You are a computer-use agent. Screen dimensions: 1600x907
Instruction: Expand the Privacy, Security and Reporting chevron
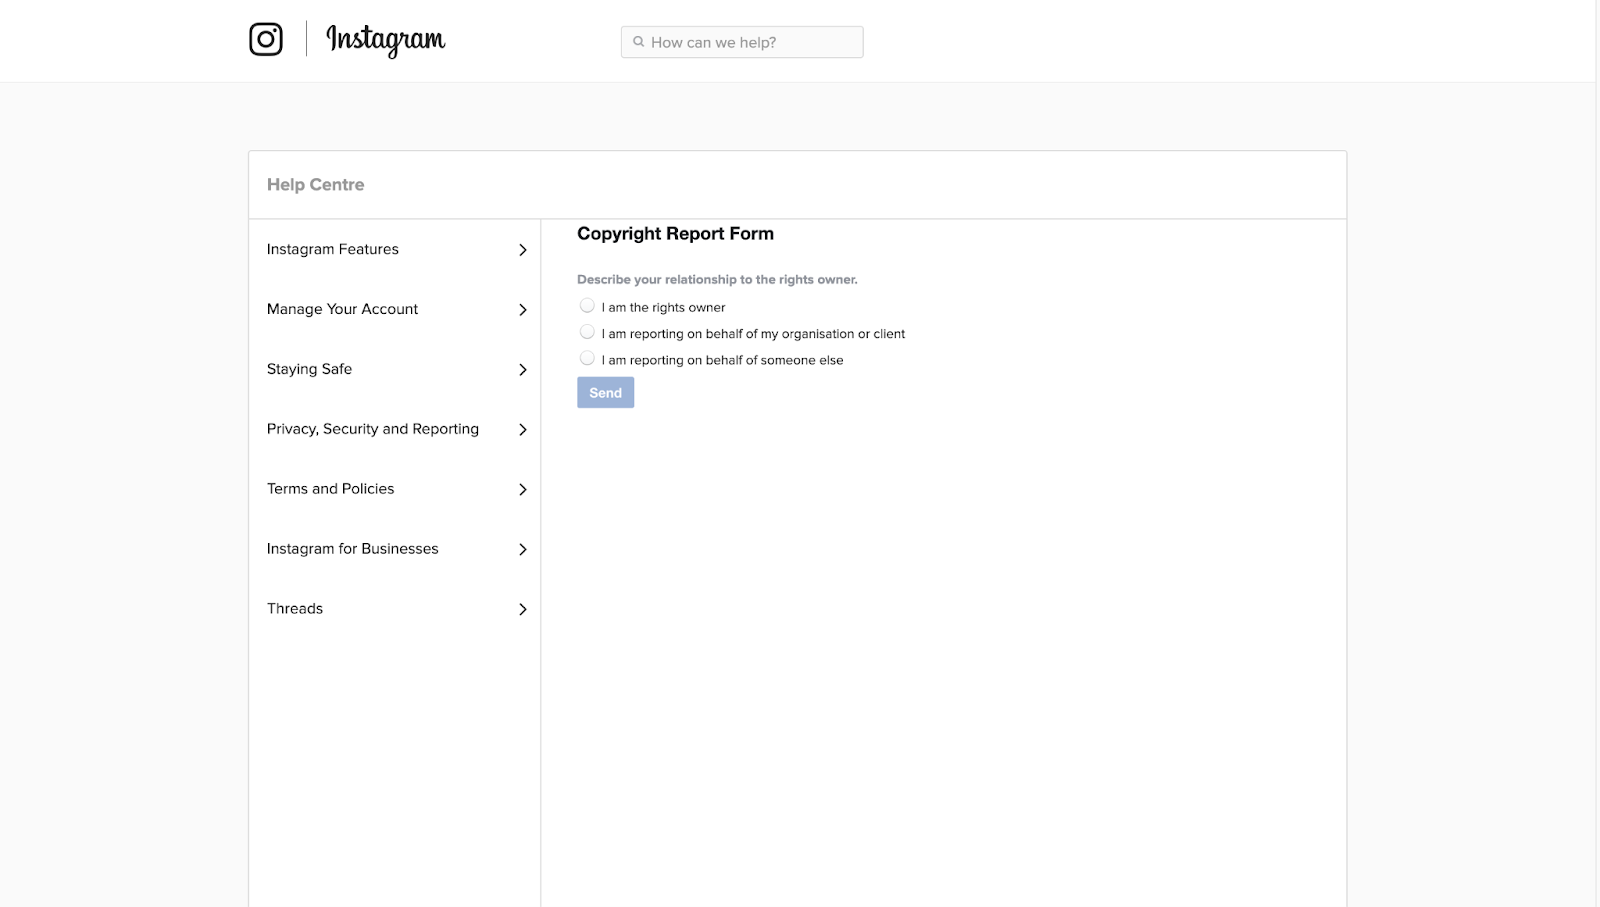click(522, 429)
